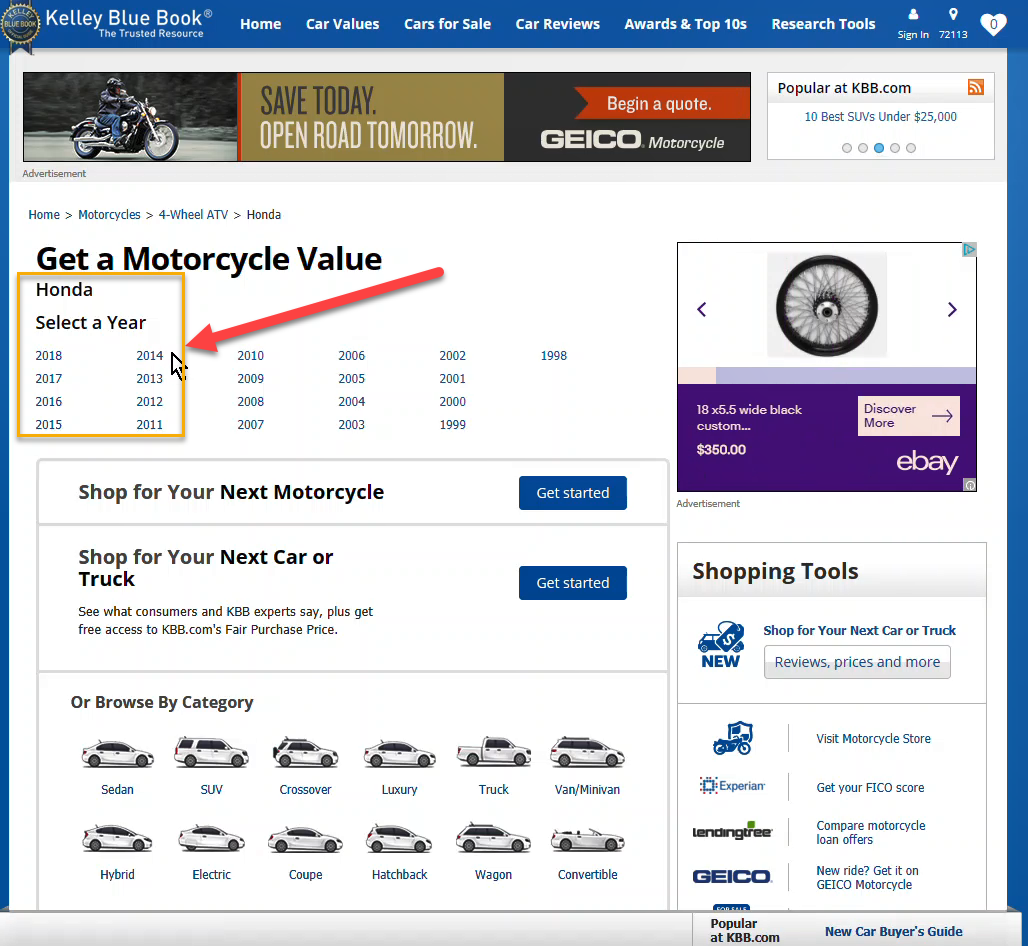Screen dimensions: 1028x946
Task: Click Get started for next car or truck
Action: 572,583
